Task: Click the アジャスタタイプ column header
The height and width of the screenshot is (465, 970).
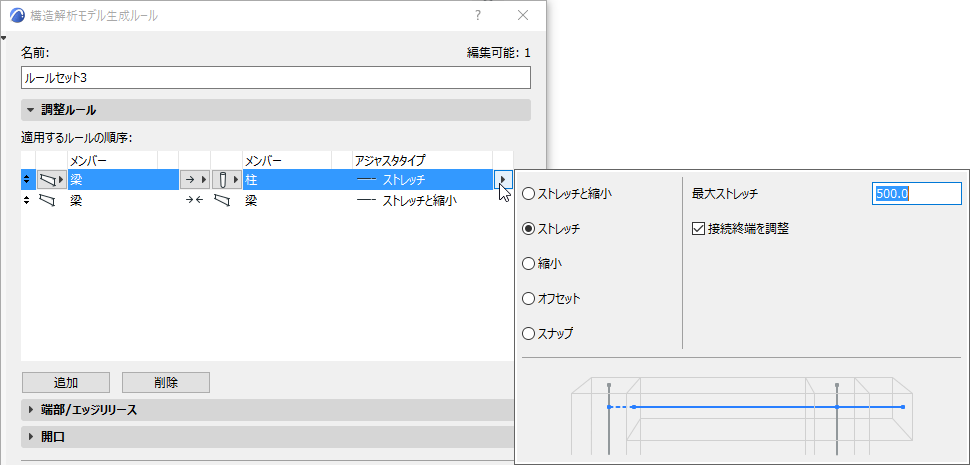Action: pyautogui.click(x=423, y=161)
